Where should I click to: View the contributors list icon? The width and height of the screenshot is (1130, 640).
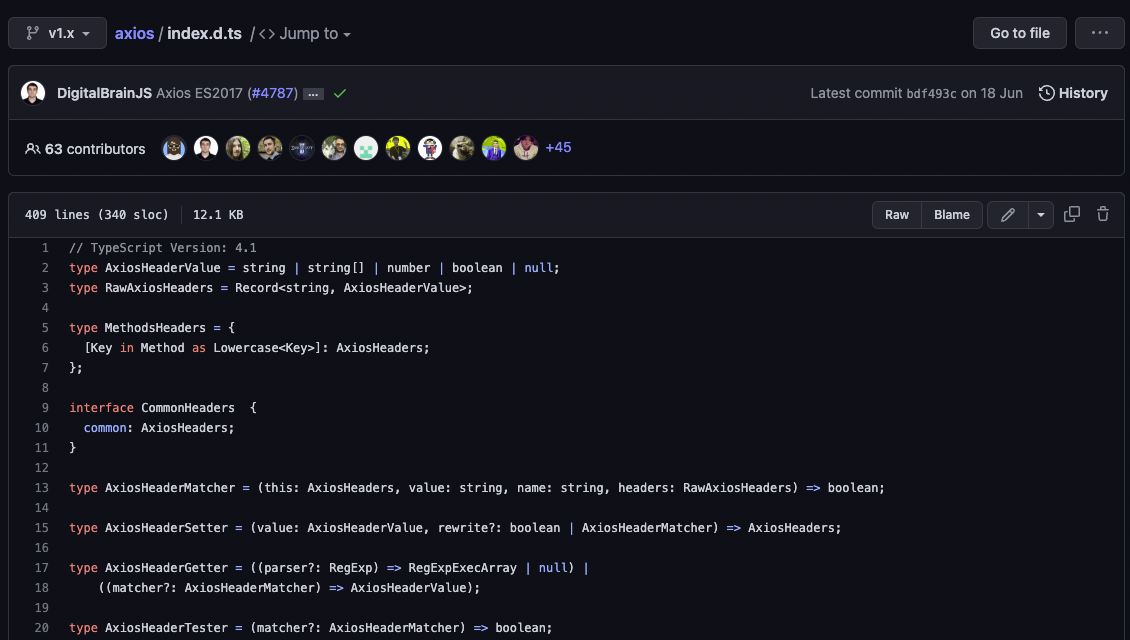pos(31,148)
